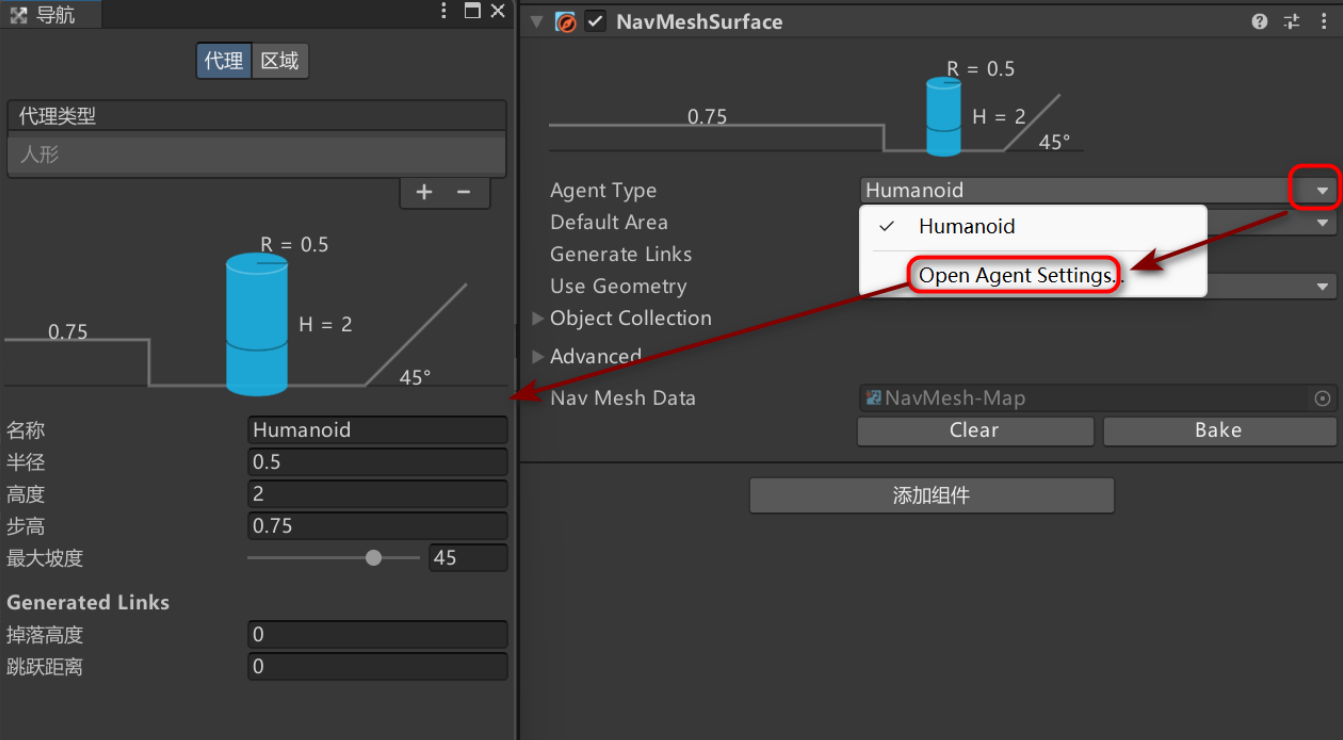The width and height of the screenshot is (1343, 740).
Task: Open the Agent Type dropdown arrow
Action: click(x=1322, y=190)
